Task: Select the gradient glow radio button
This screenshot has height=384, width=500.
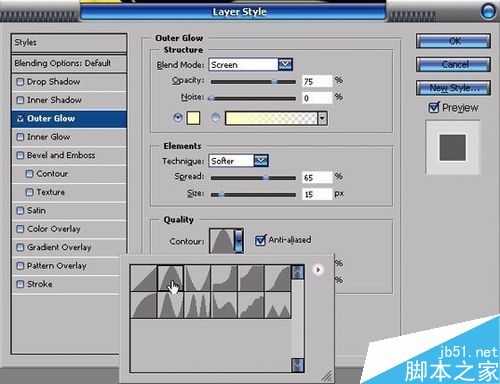Action: 216,118
